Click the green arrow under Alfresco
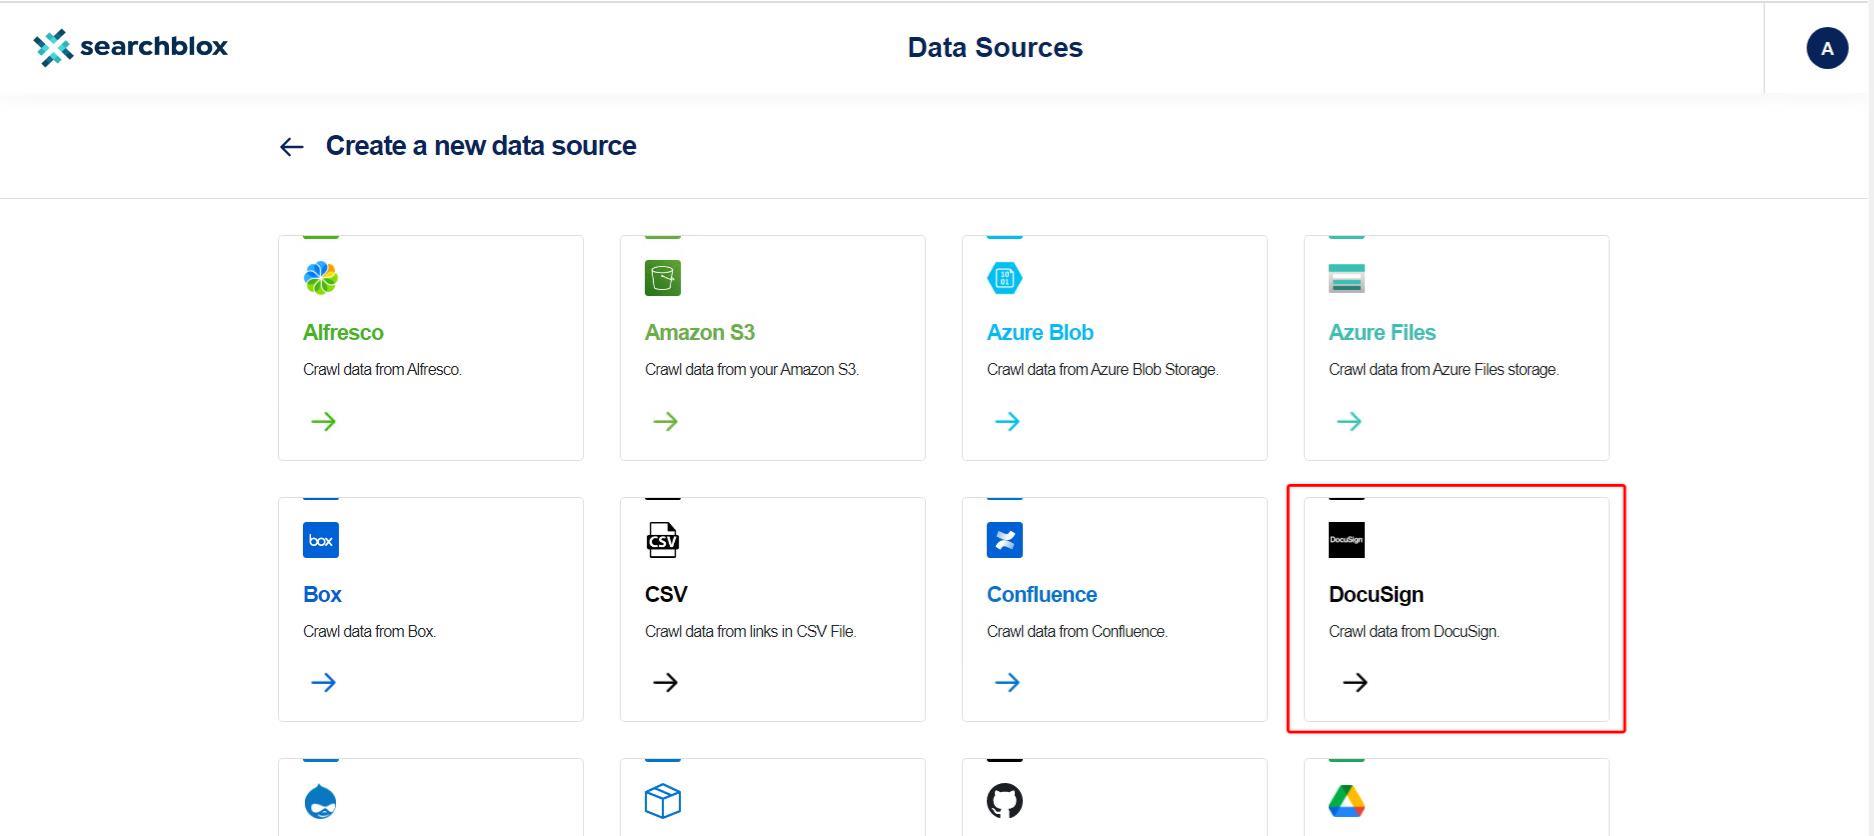Screen dimensions: 1874x836 [x=323, y=421]
